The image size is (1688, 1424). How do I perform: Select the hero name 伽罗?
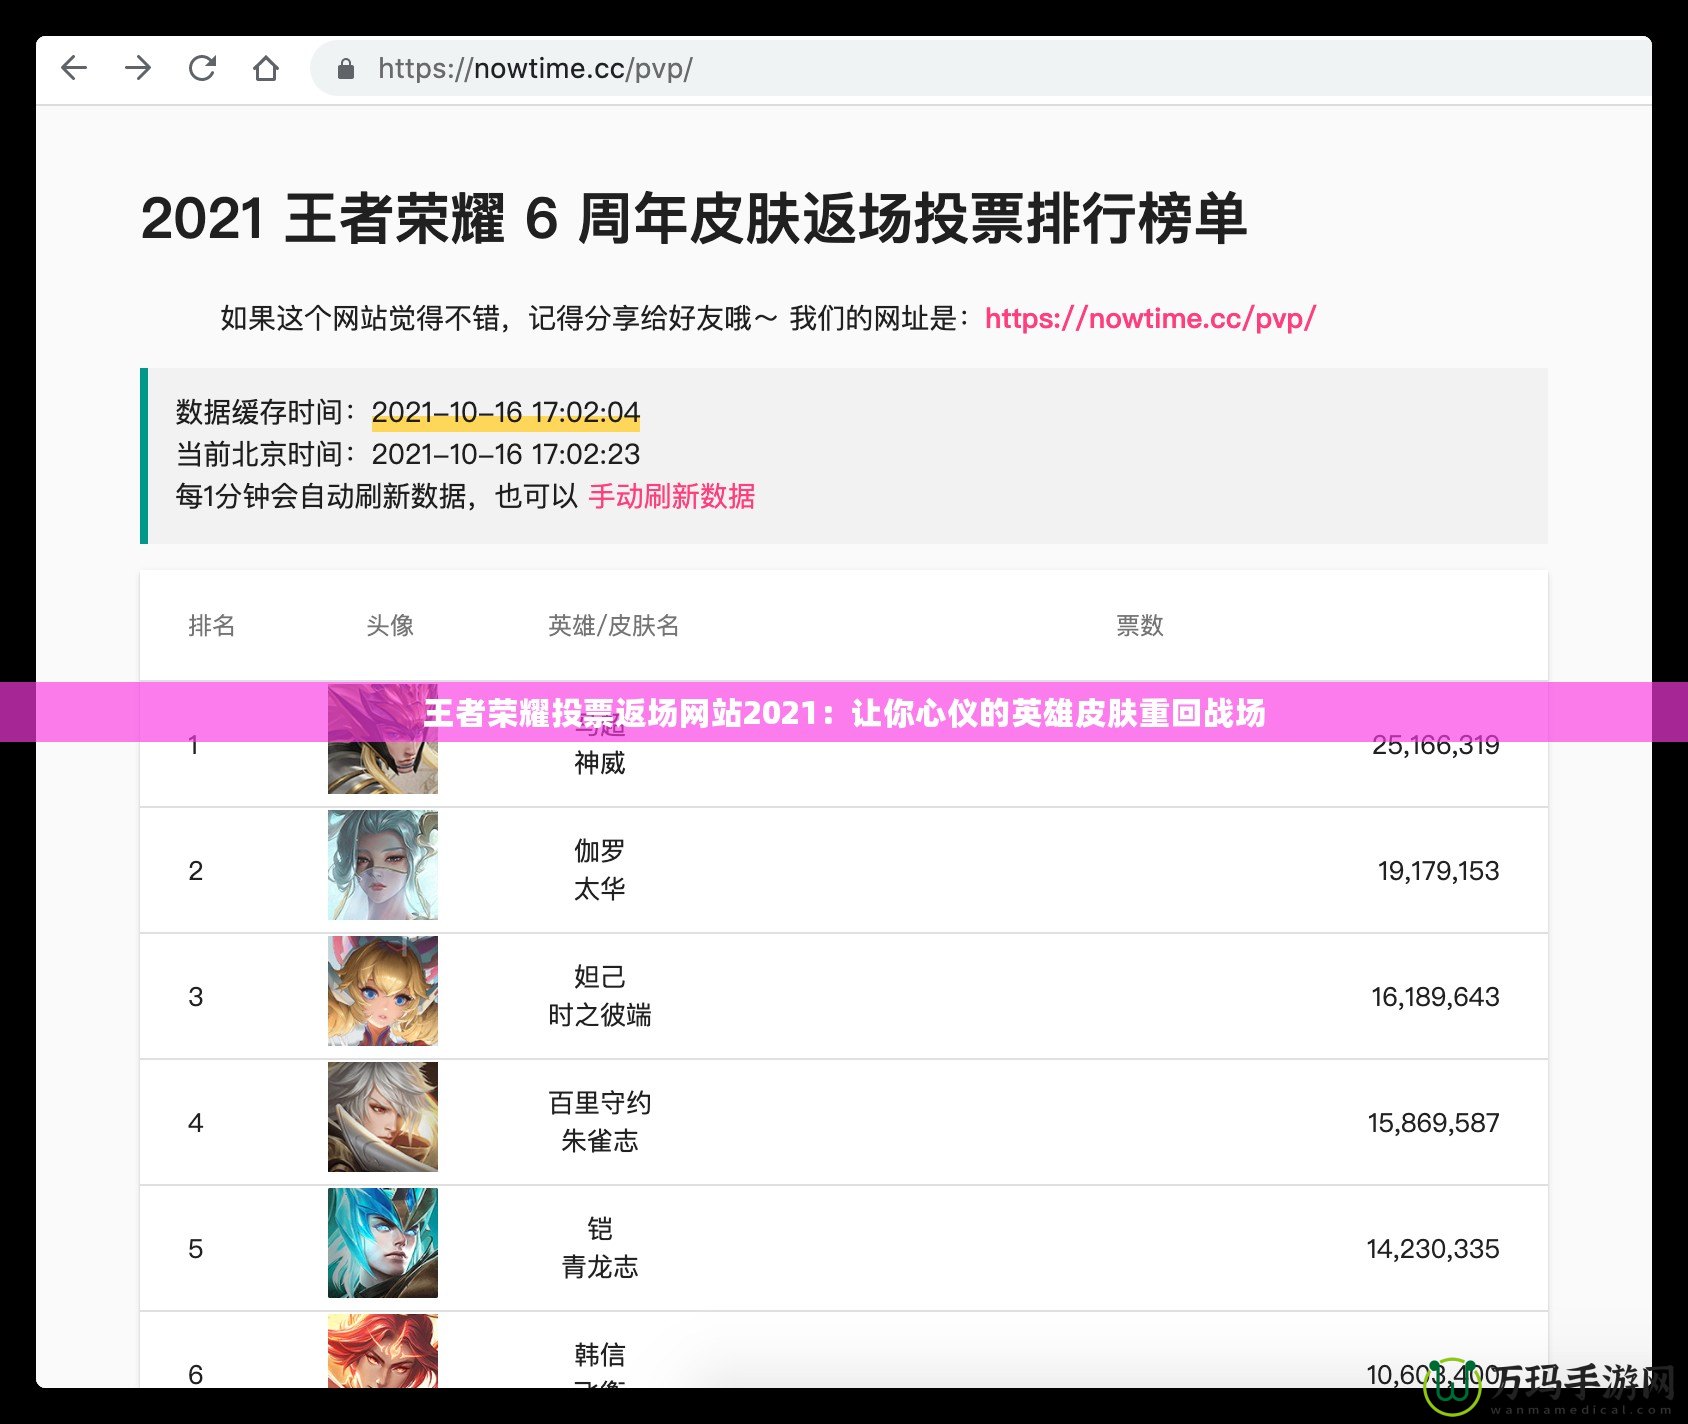(x=600, y=851)
